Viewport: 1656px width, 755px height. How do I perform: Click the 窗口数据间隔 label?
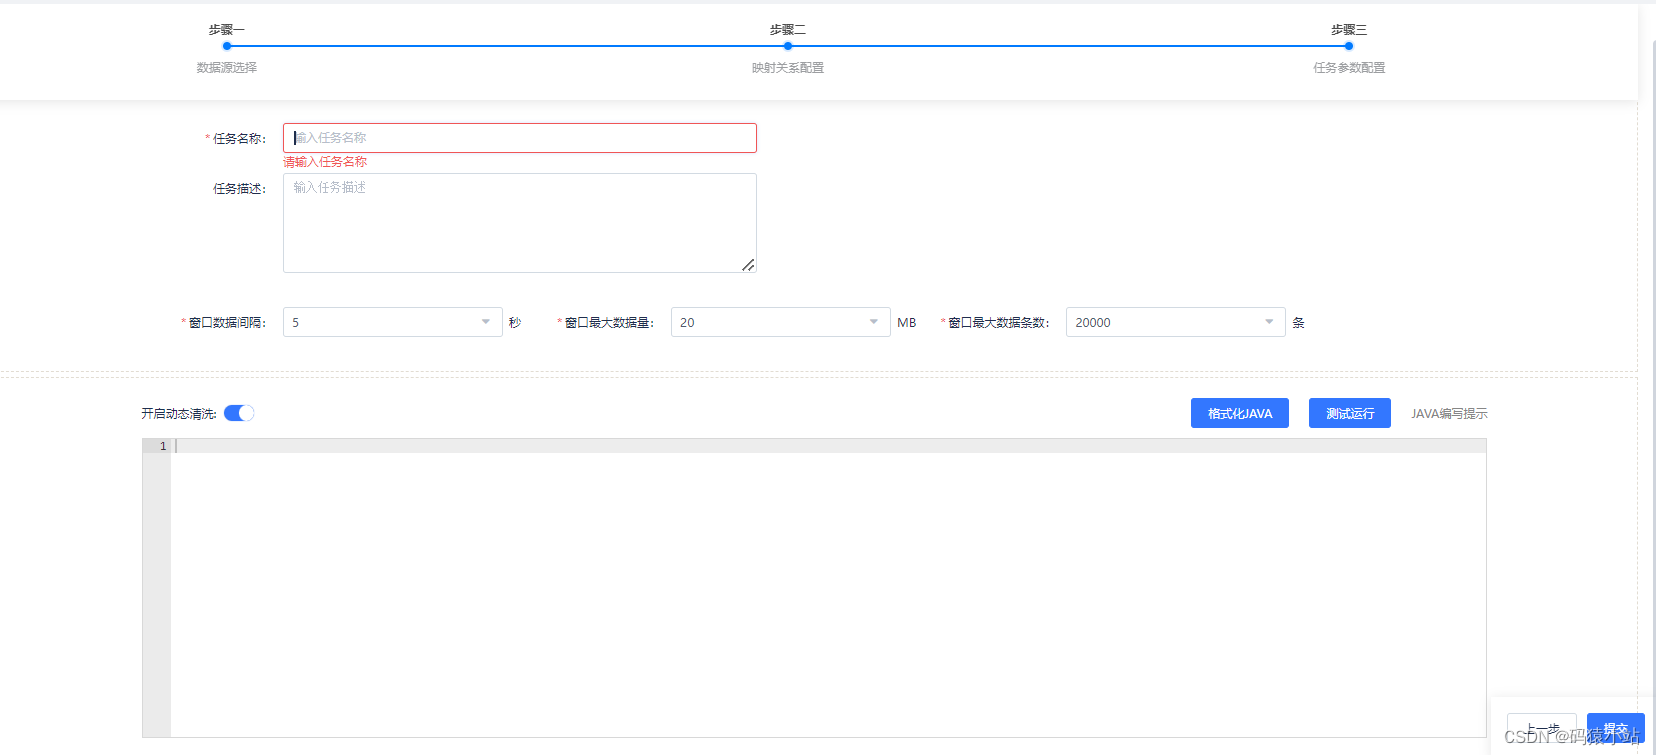coord(227,323)
